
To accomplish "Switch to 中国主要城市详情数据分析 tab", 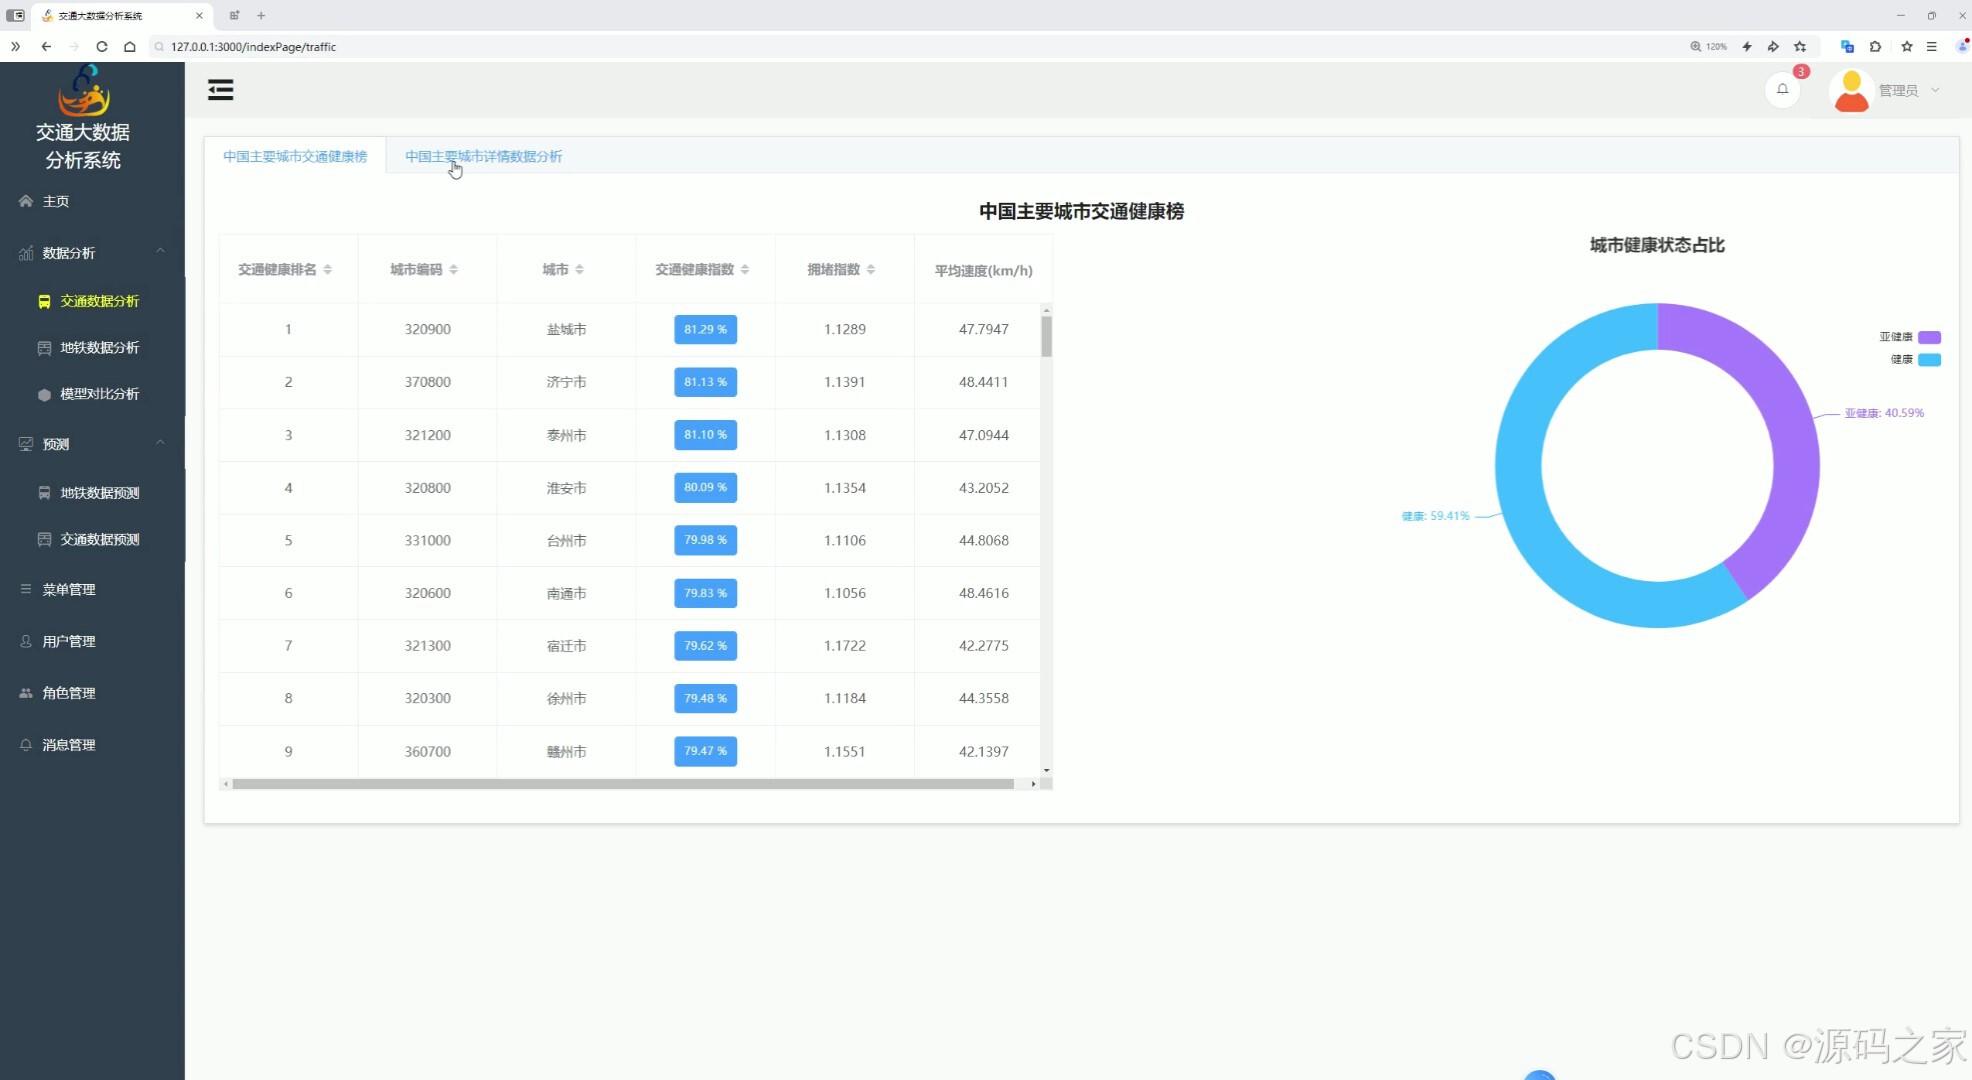I will [x=483, y=157].
